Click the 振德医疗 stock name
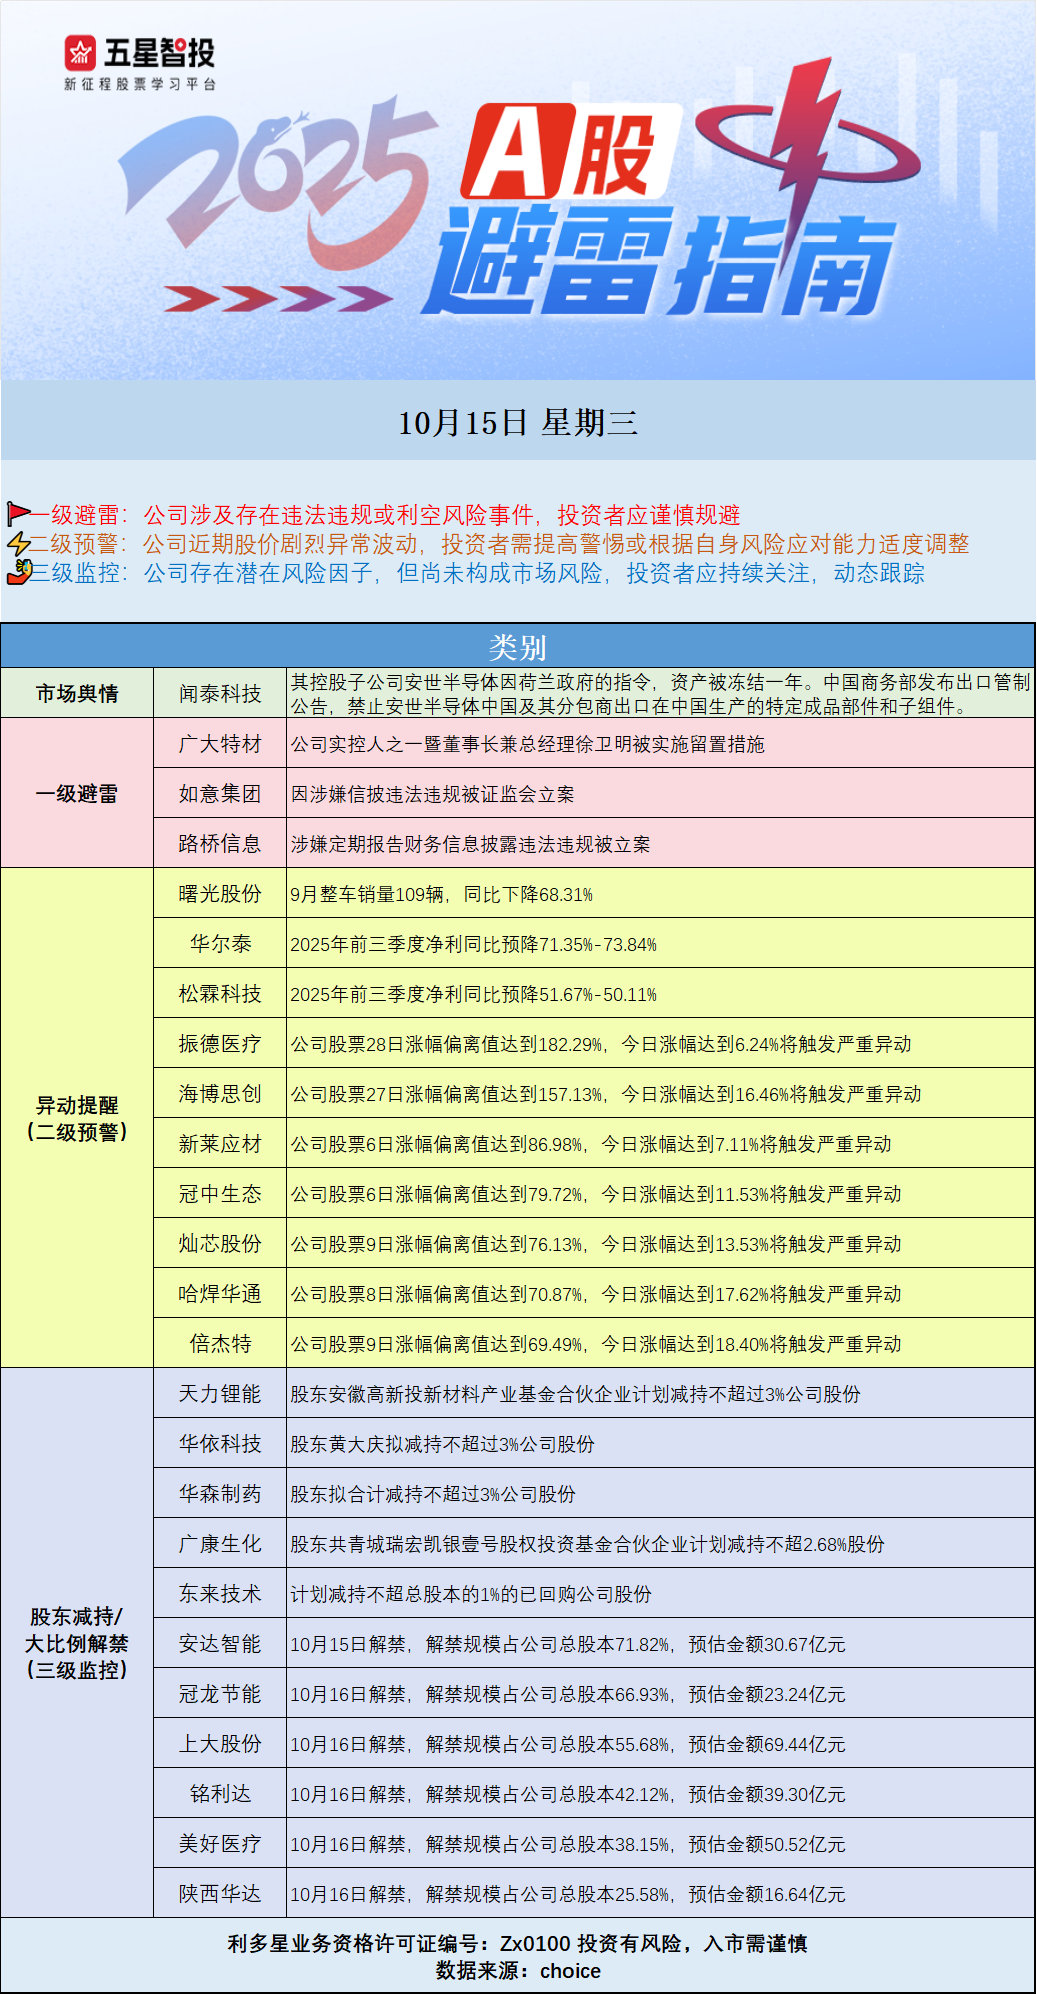The width and height of the screenshot is (1037, 1995). click(220, 1044)
